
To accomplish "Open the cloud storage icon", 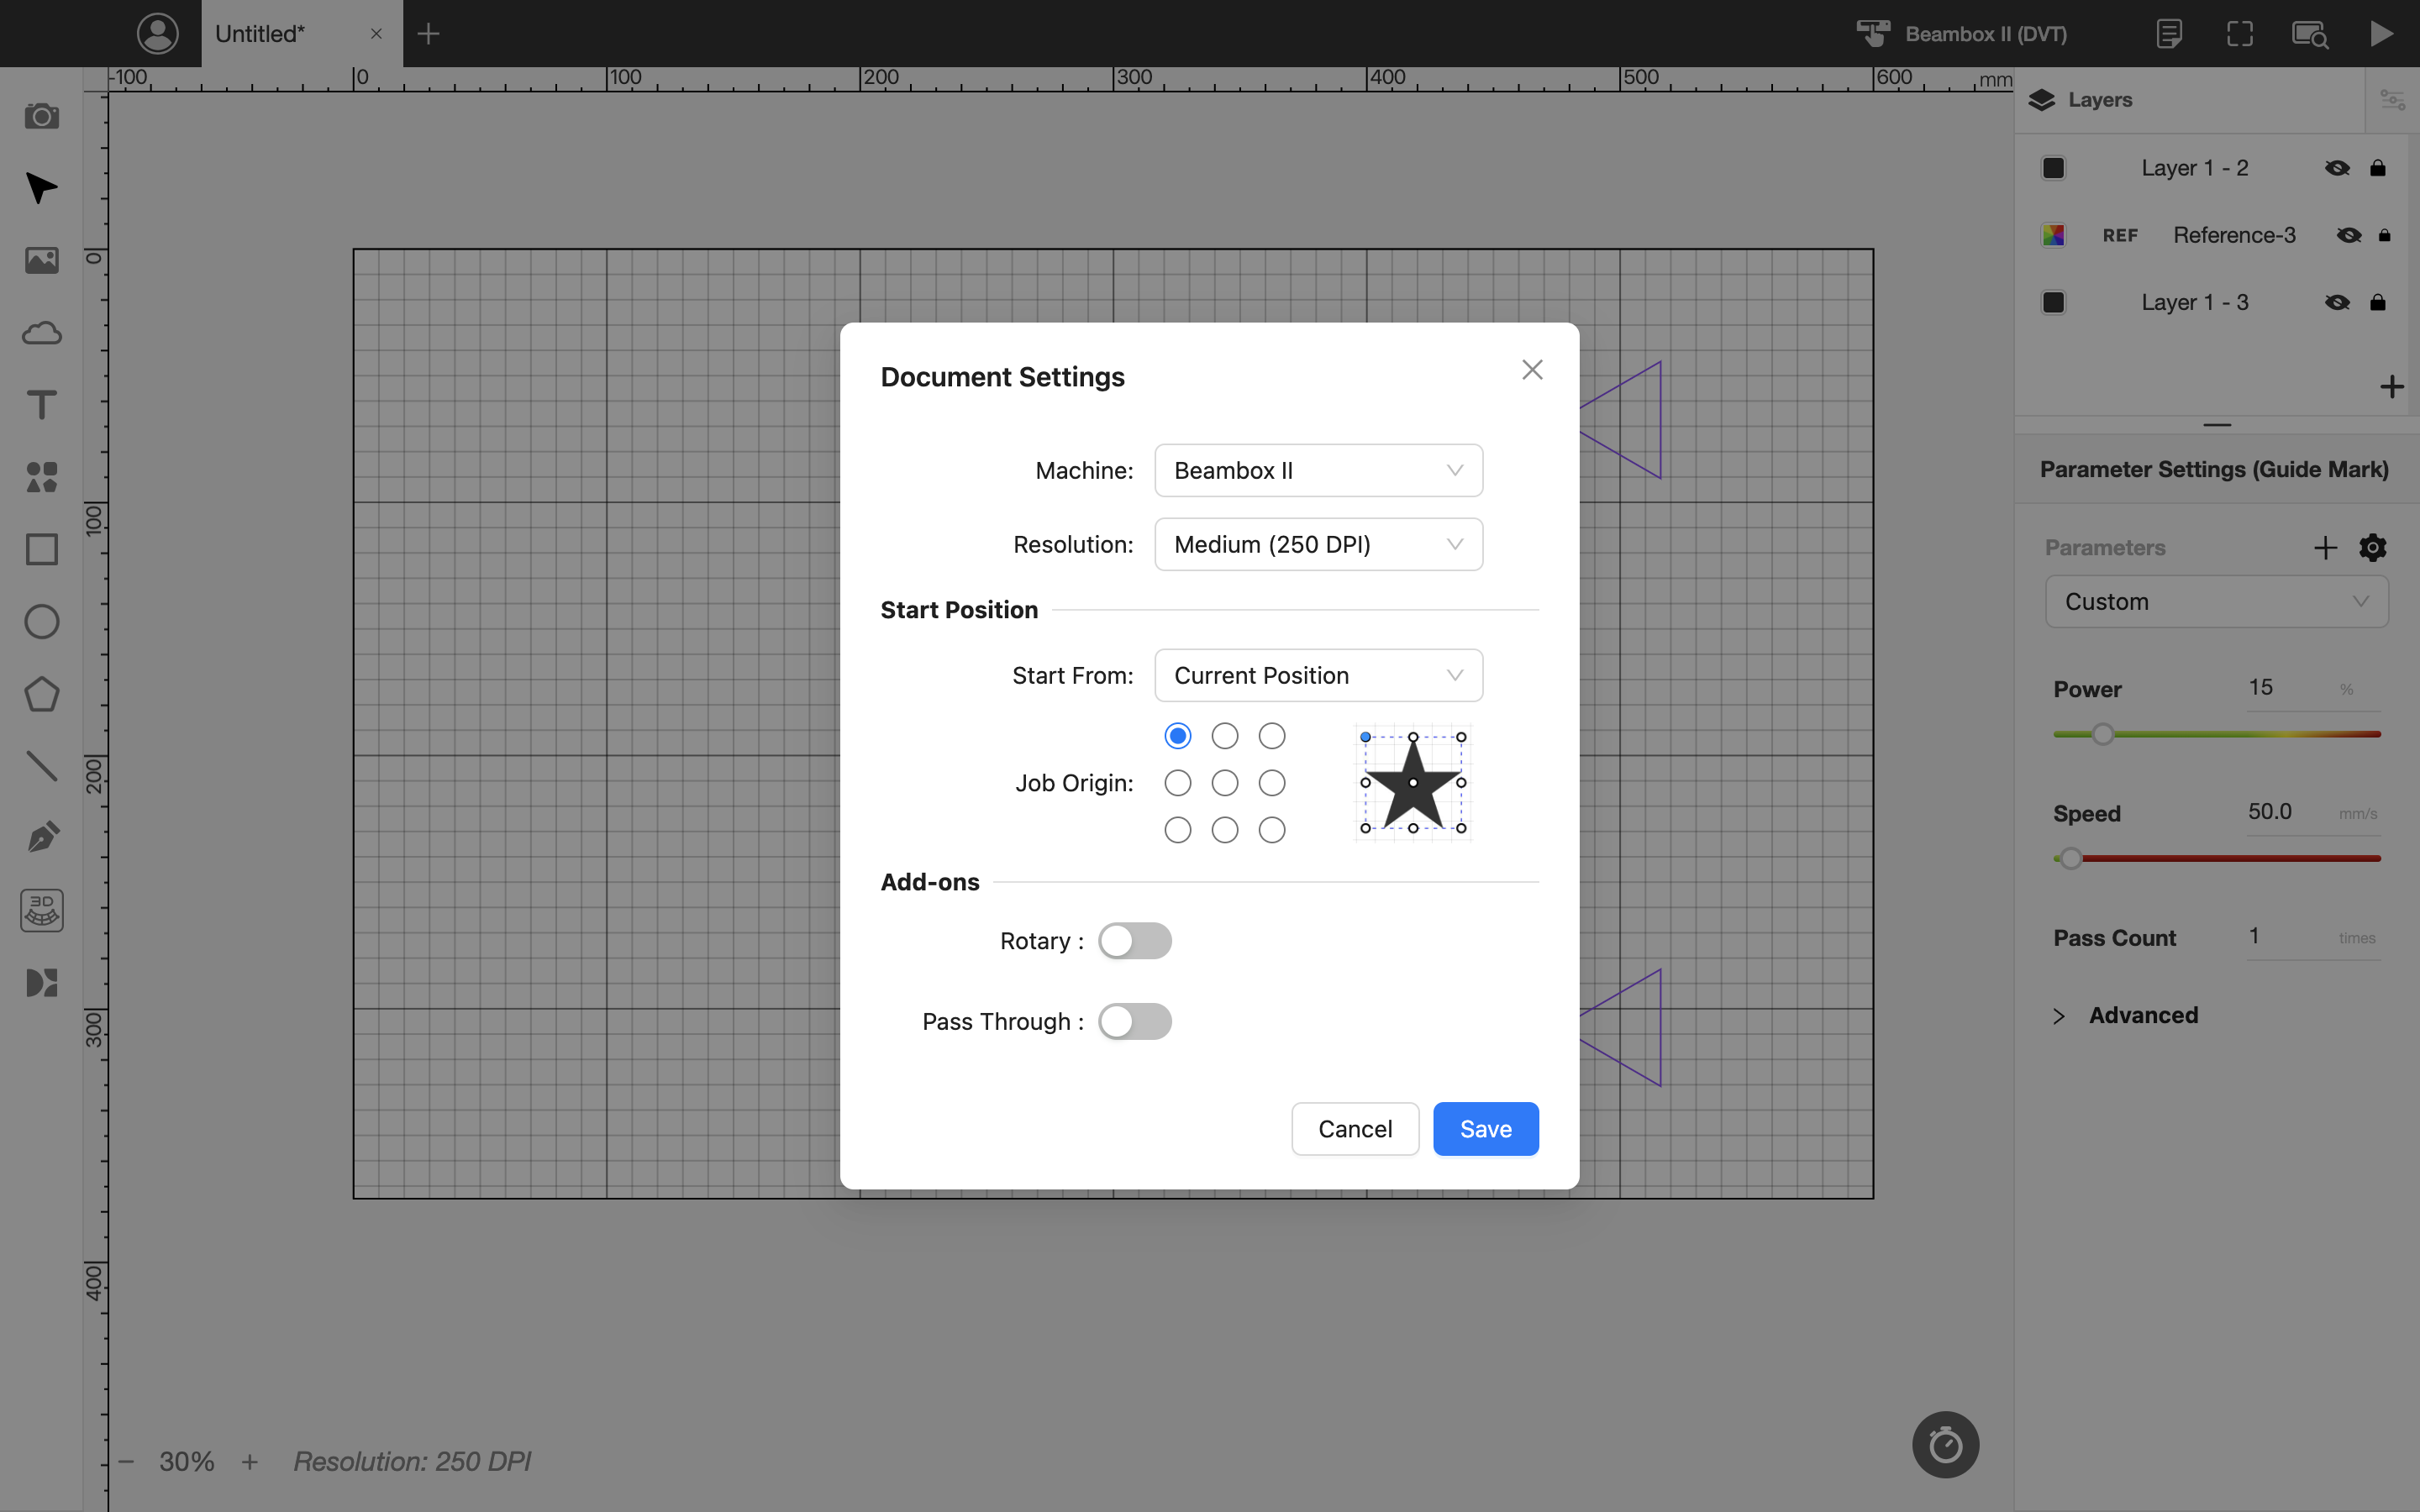I will pos(41,333).
